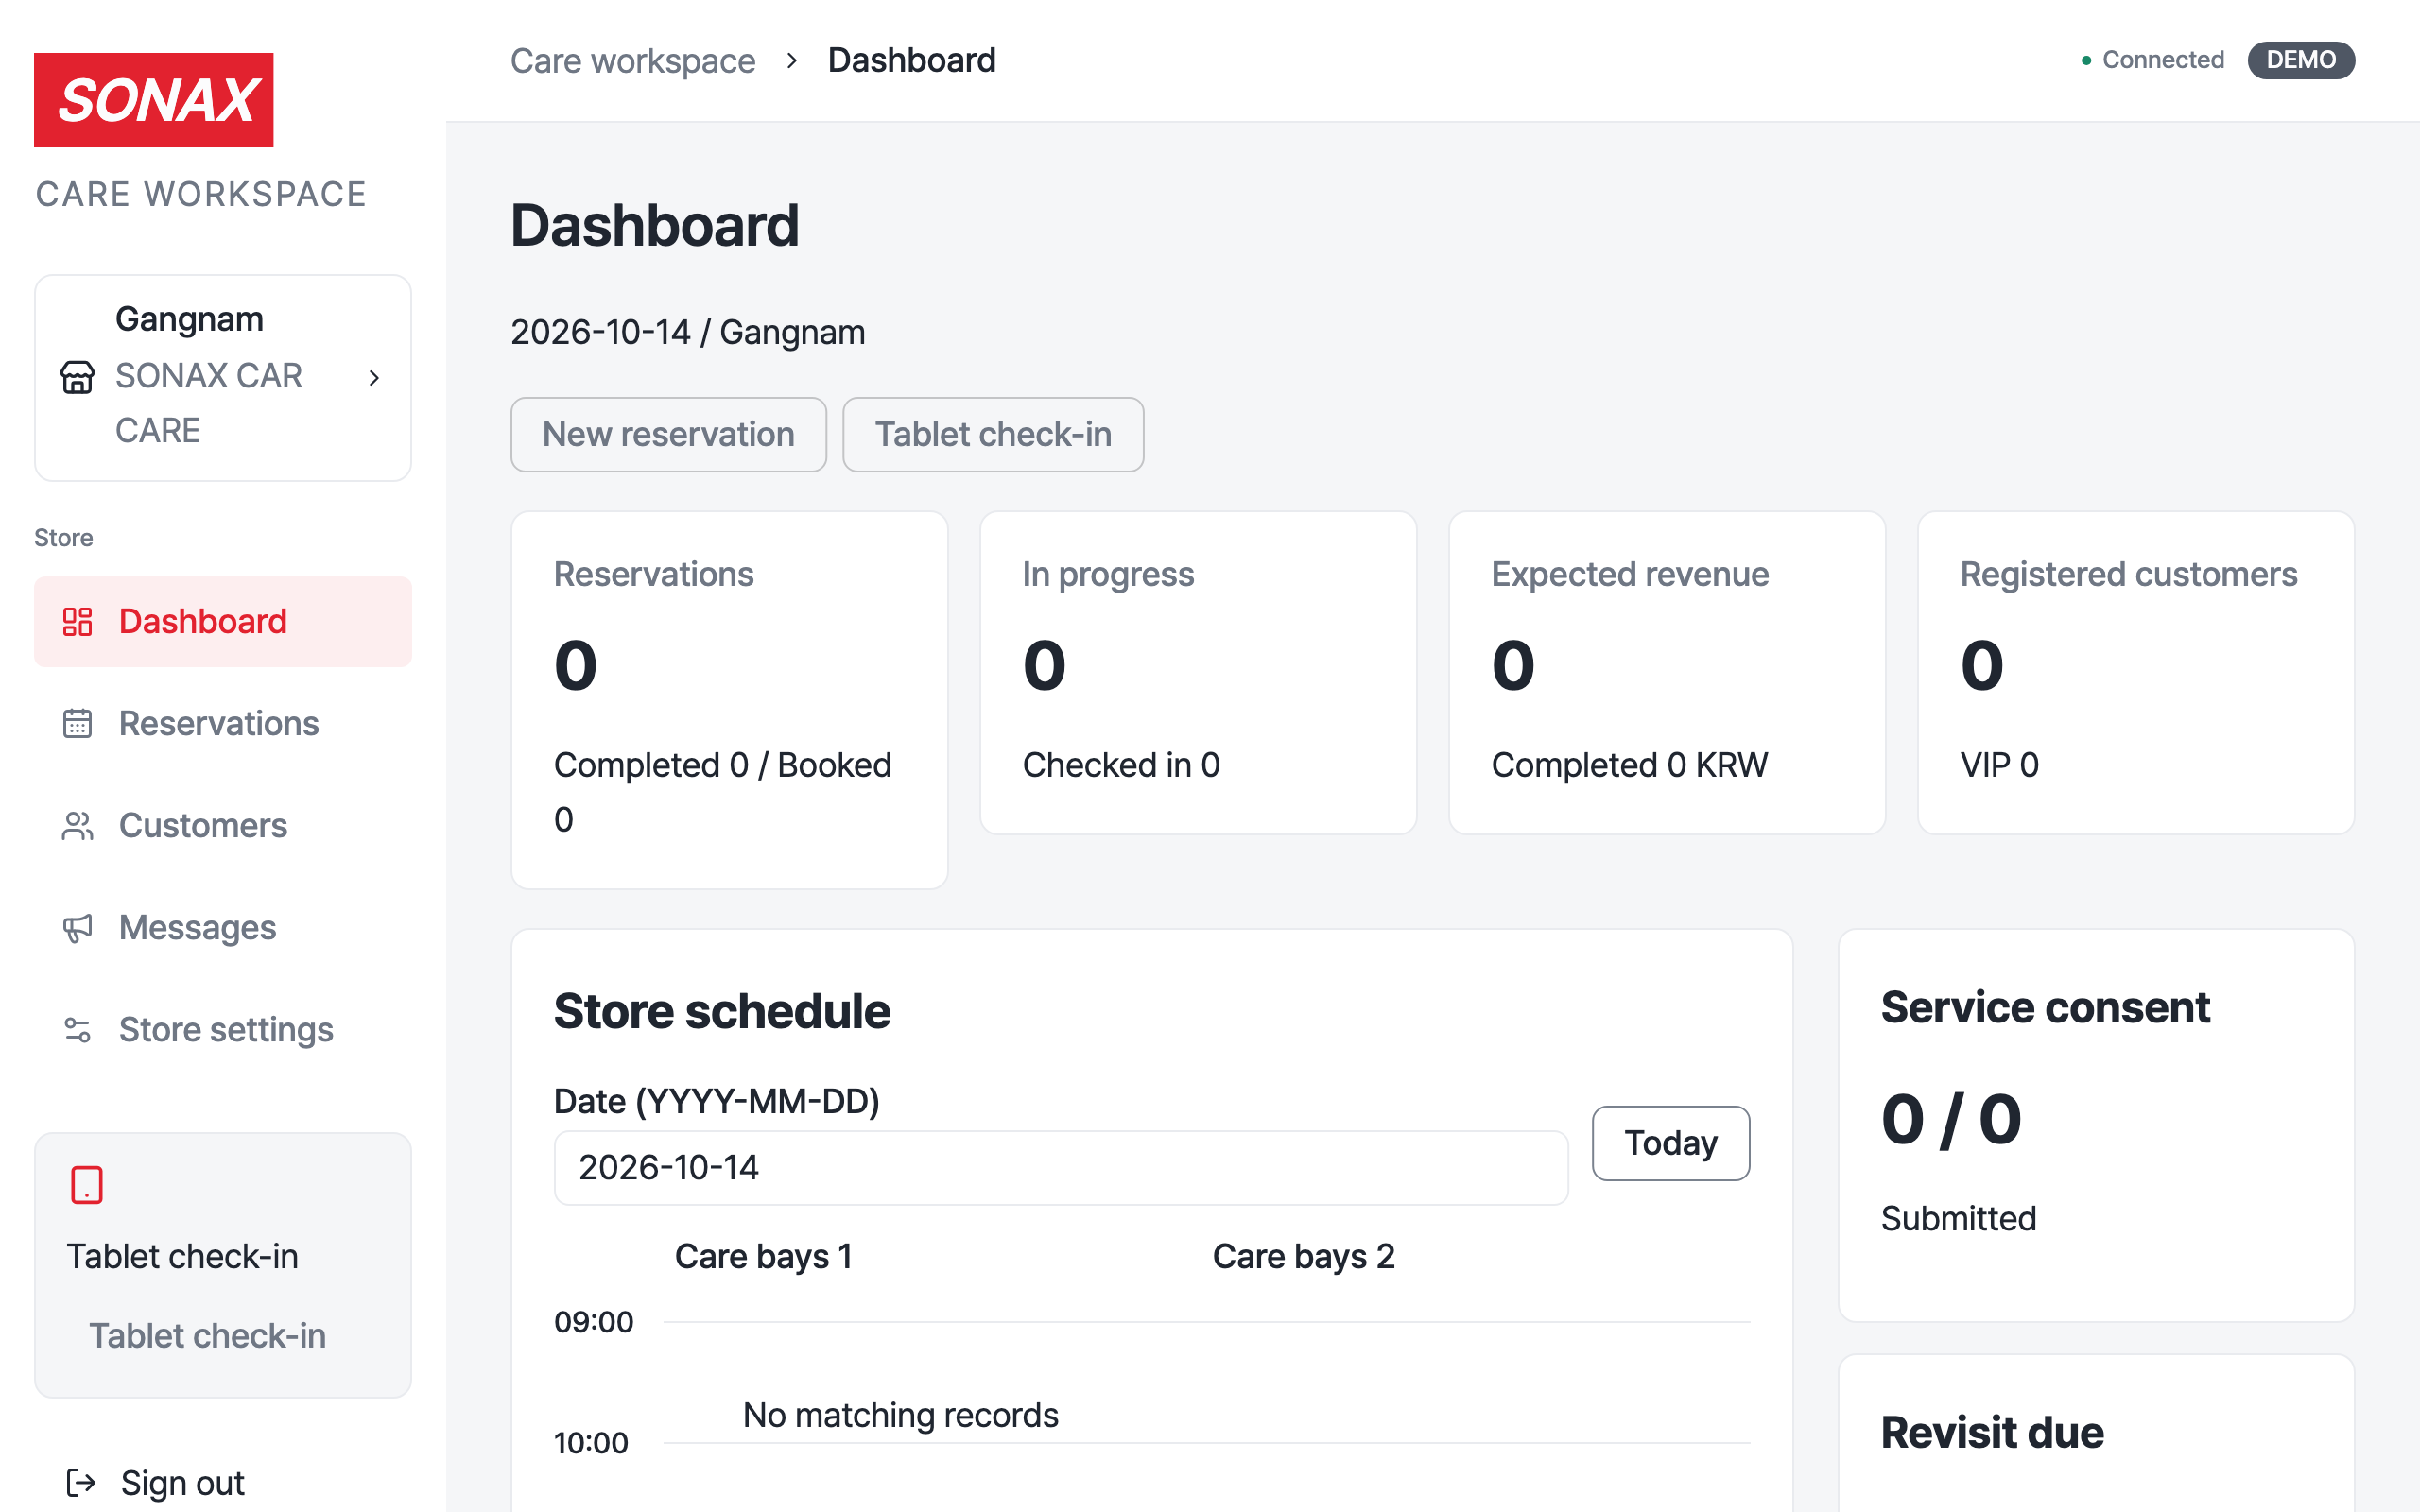Click the Care bays 2 column header

click(1303, 1256)
